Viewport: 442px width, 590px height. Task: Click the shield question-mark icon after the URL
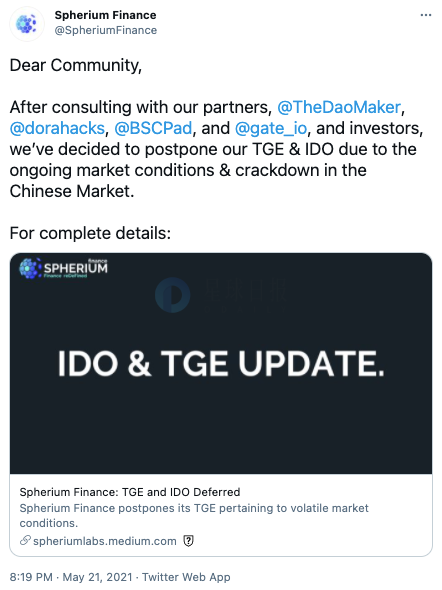click(x=188, y=541)
